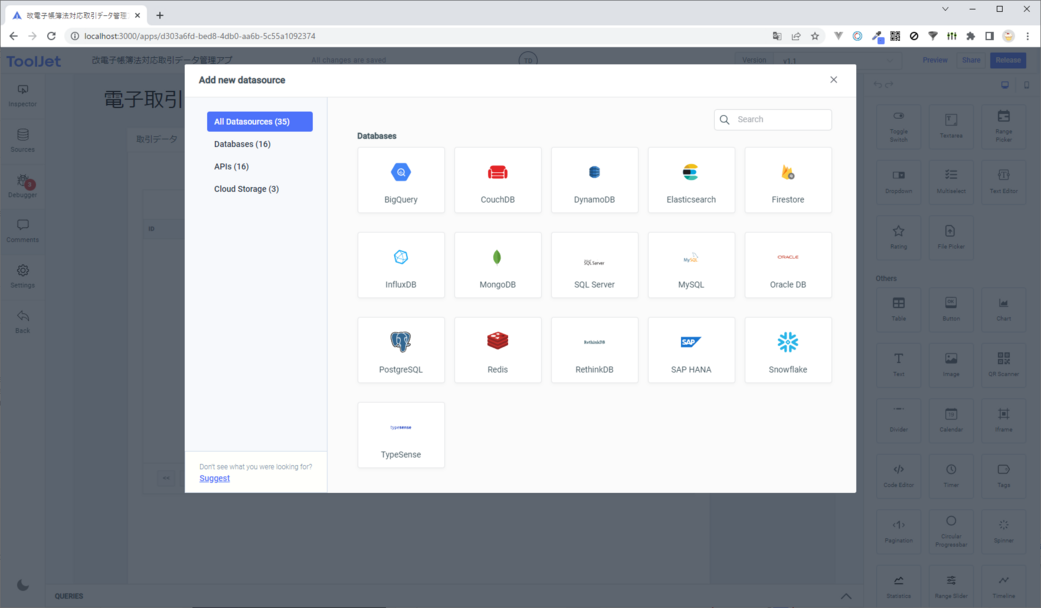Select the Code Editor widget

(x=898, y=475)
